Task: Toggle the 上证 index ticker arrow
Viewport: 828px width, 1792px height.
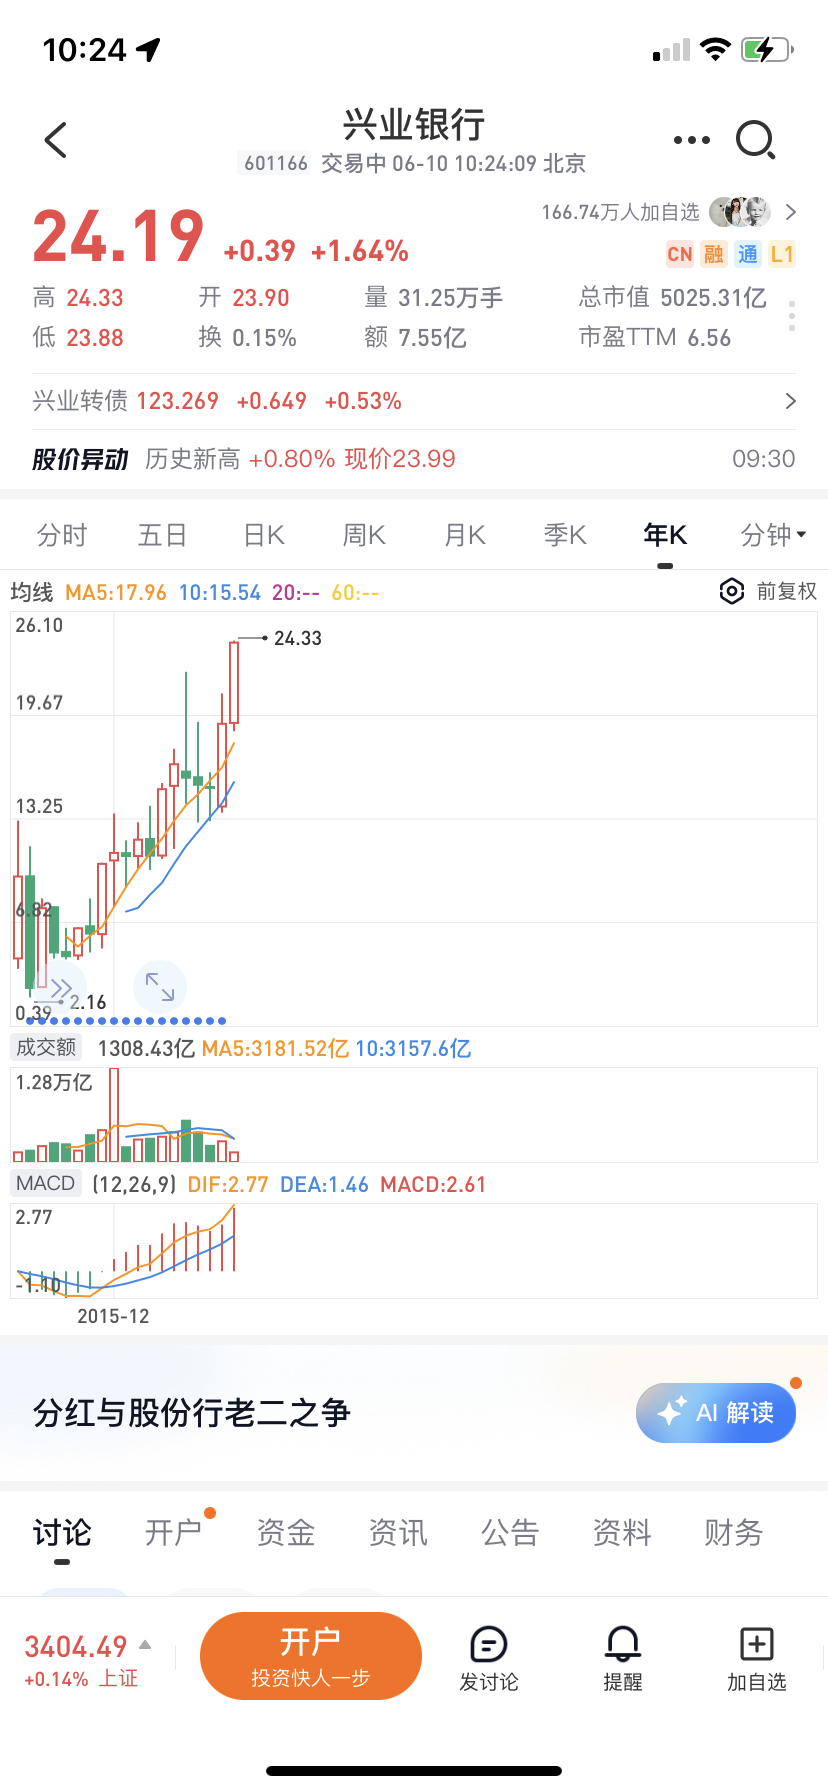Action: point(145,1645)
